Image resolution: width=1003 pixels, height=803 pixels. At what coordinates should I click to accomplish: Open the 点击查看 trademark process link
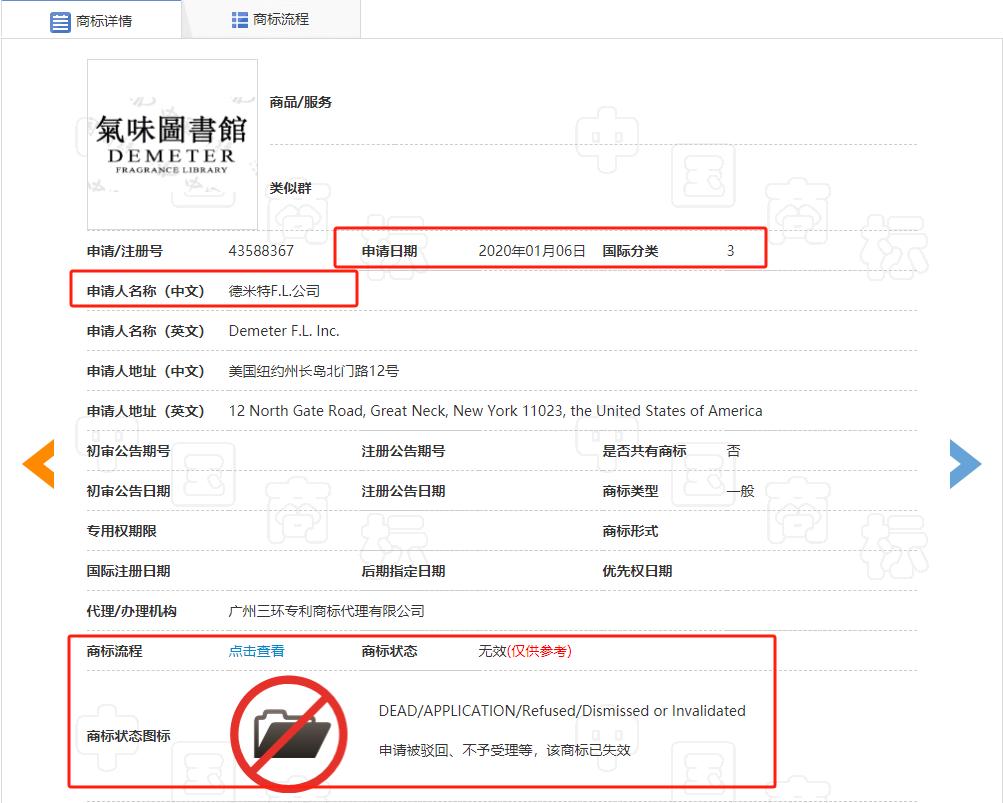click(256, 651)
